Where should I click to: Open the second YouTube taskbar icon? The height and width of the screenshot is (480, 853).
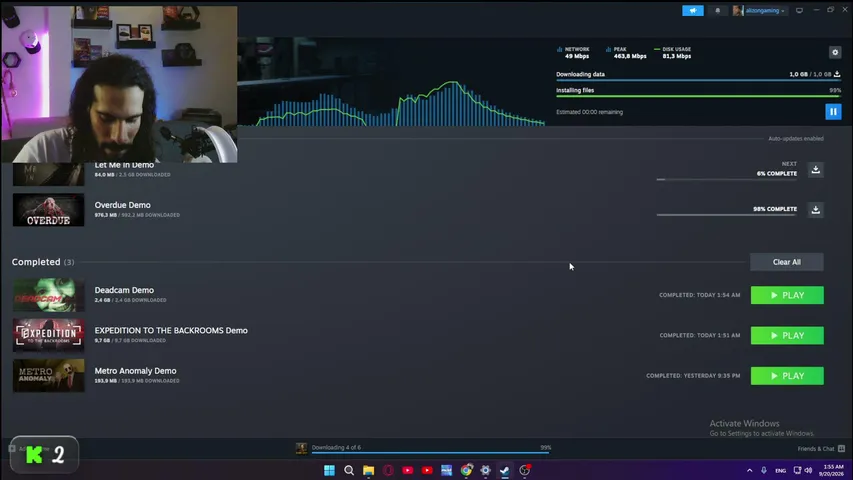pyautogui.click(x=427, y=470)
